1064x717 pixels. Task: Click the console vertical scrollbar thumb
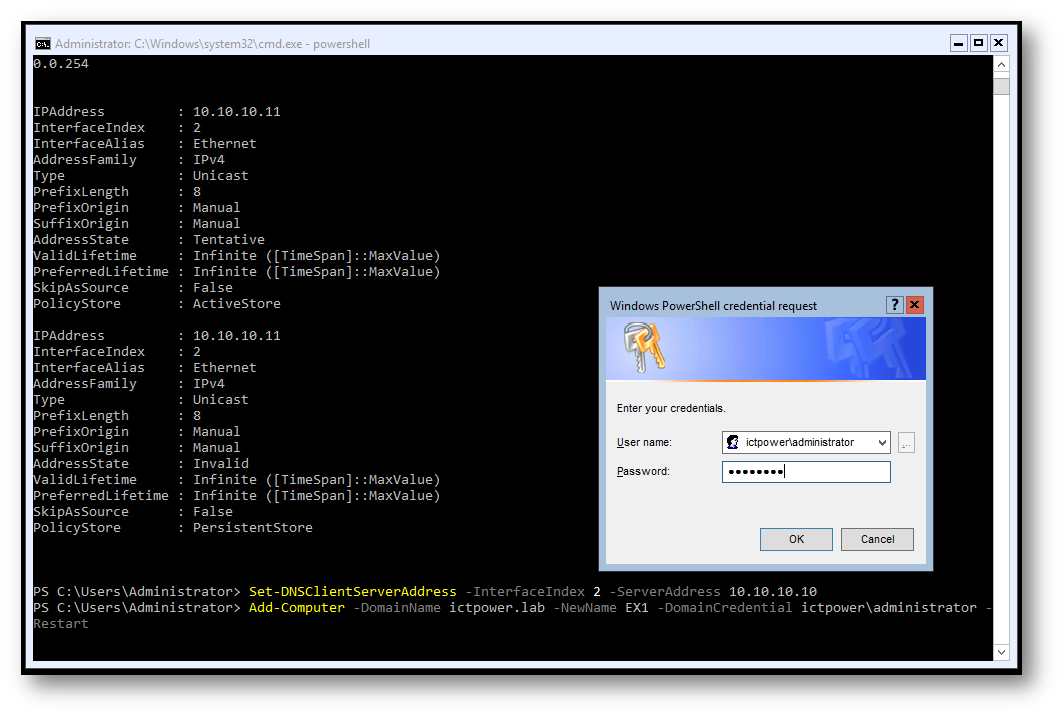1001,86
